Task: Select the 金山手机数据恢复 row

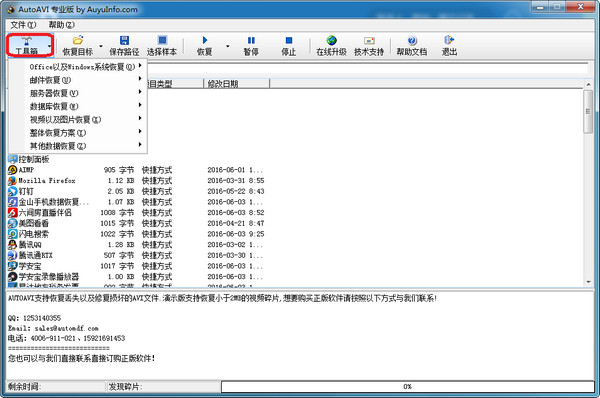Action: click(136, 202)
